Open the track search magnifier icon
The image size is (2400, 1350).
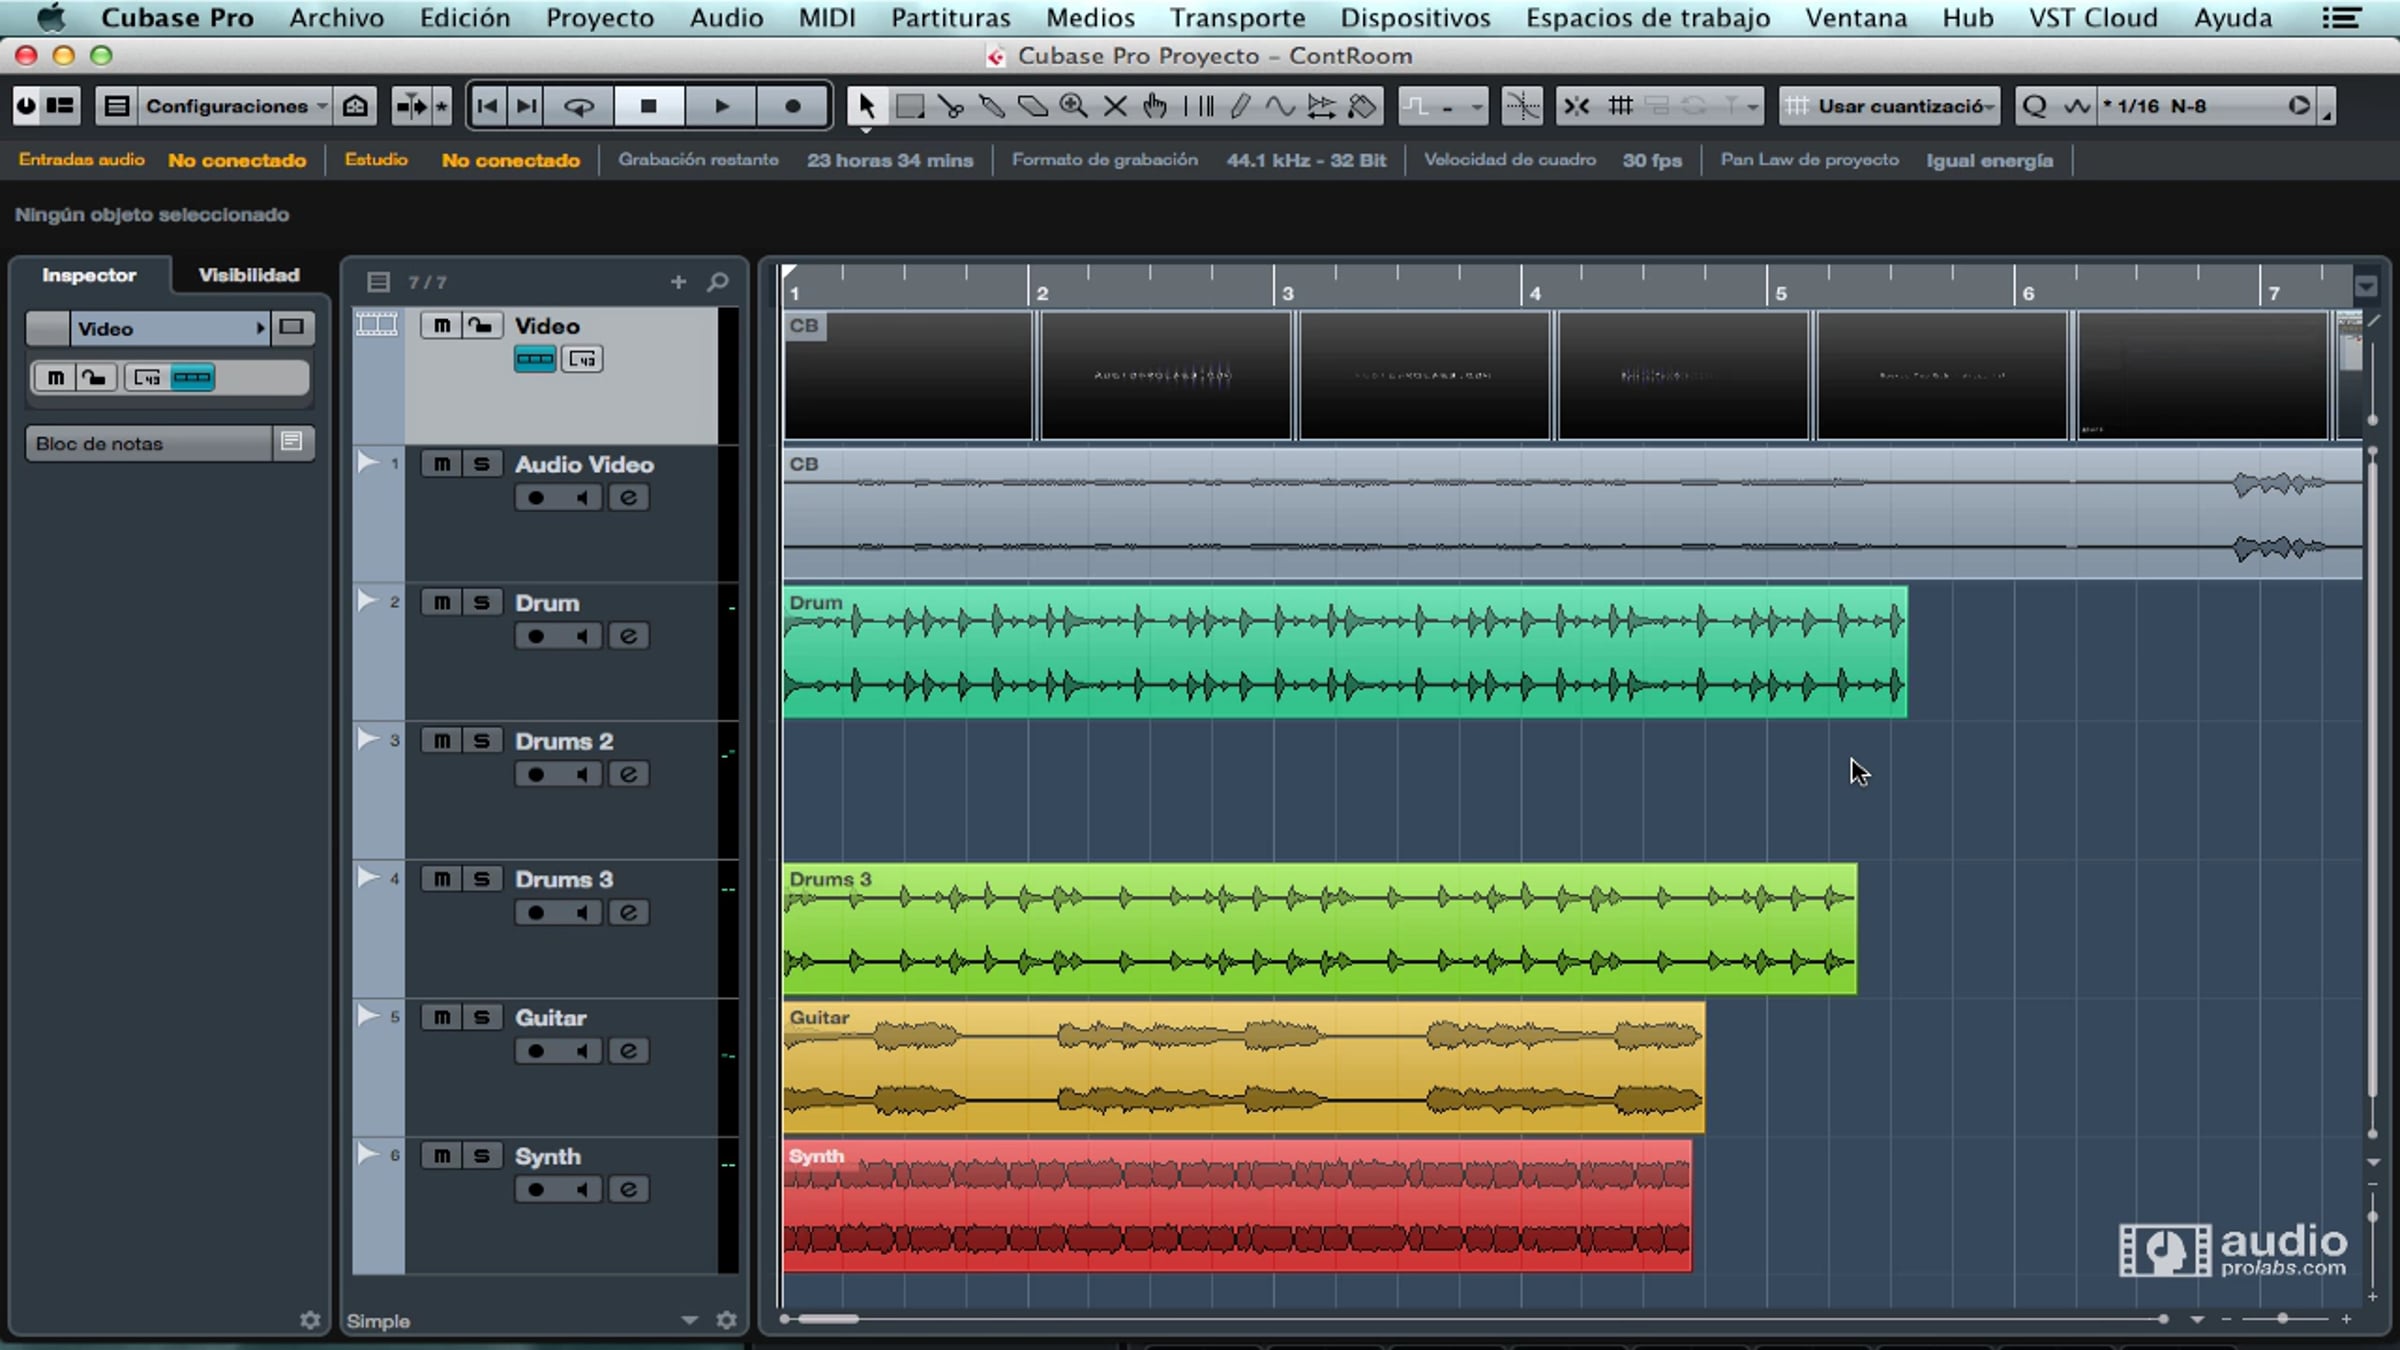click(717, 282)
